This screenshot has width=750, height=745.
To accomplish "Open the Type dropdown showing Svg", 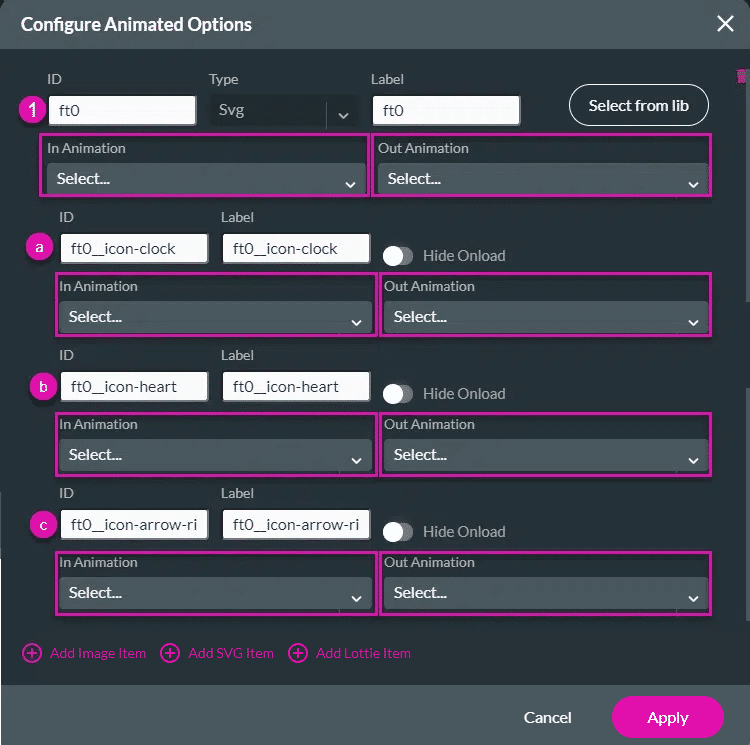I will click(284, 111).
